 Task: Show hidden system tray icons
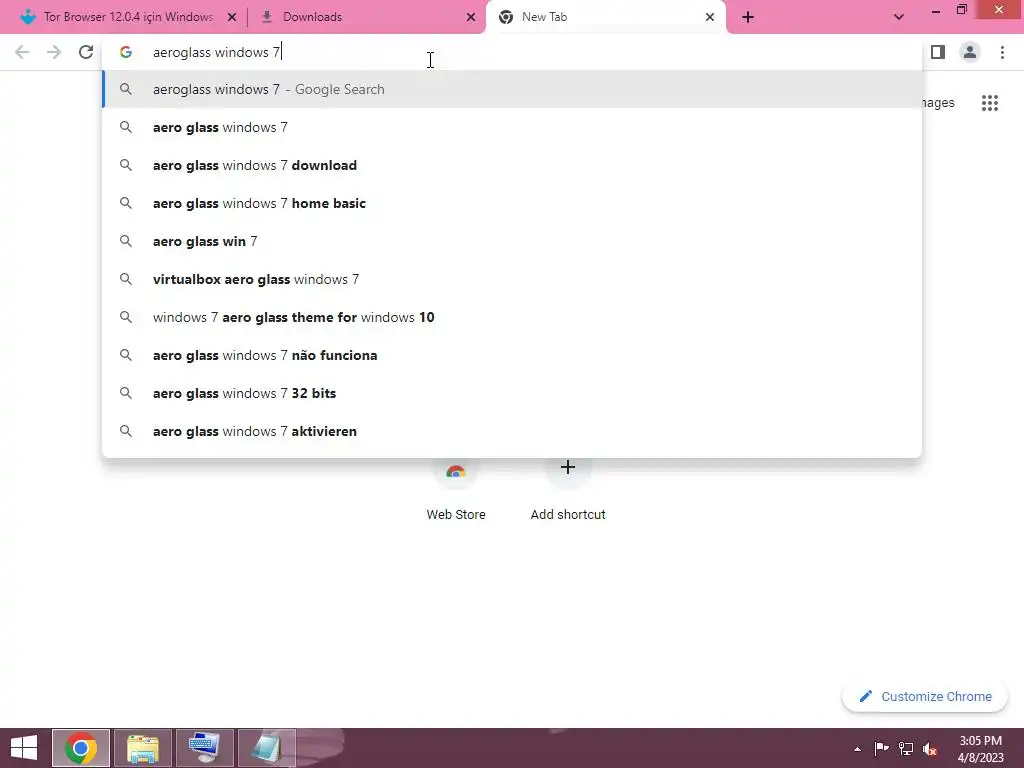(857, 749)
